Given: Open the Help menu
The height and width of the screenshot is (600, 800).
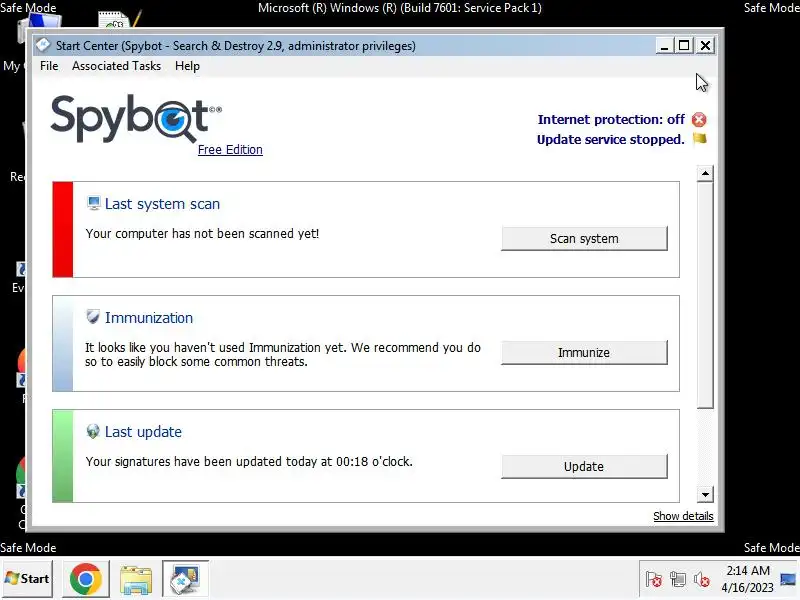Looking at the screenshot, I should (x=187, y=66).
